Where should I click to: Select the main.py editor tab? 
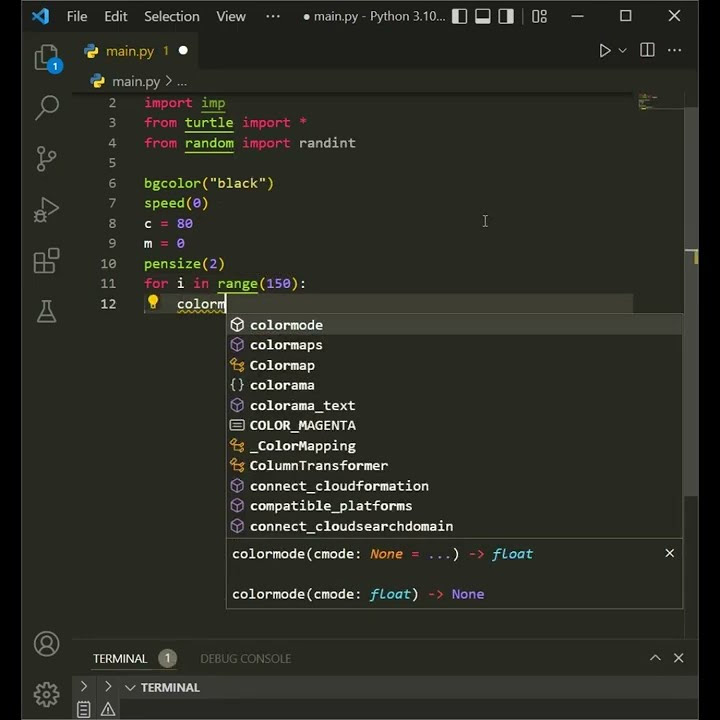click(x=136, y=51)
